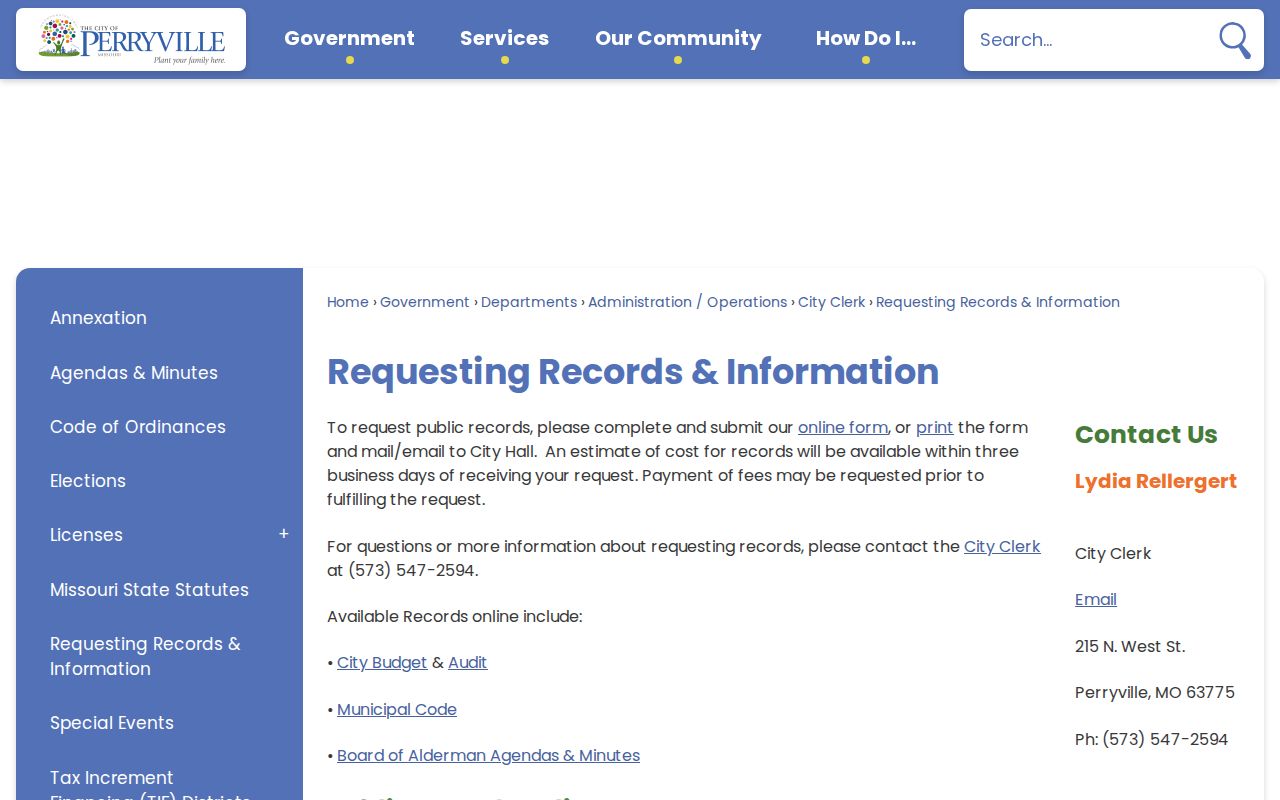The width and height of the screenshot is (1280, 800).
Task: Open the Services menu
Action: 504,39
